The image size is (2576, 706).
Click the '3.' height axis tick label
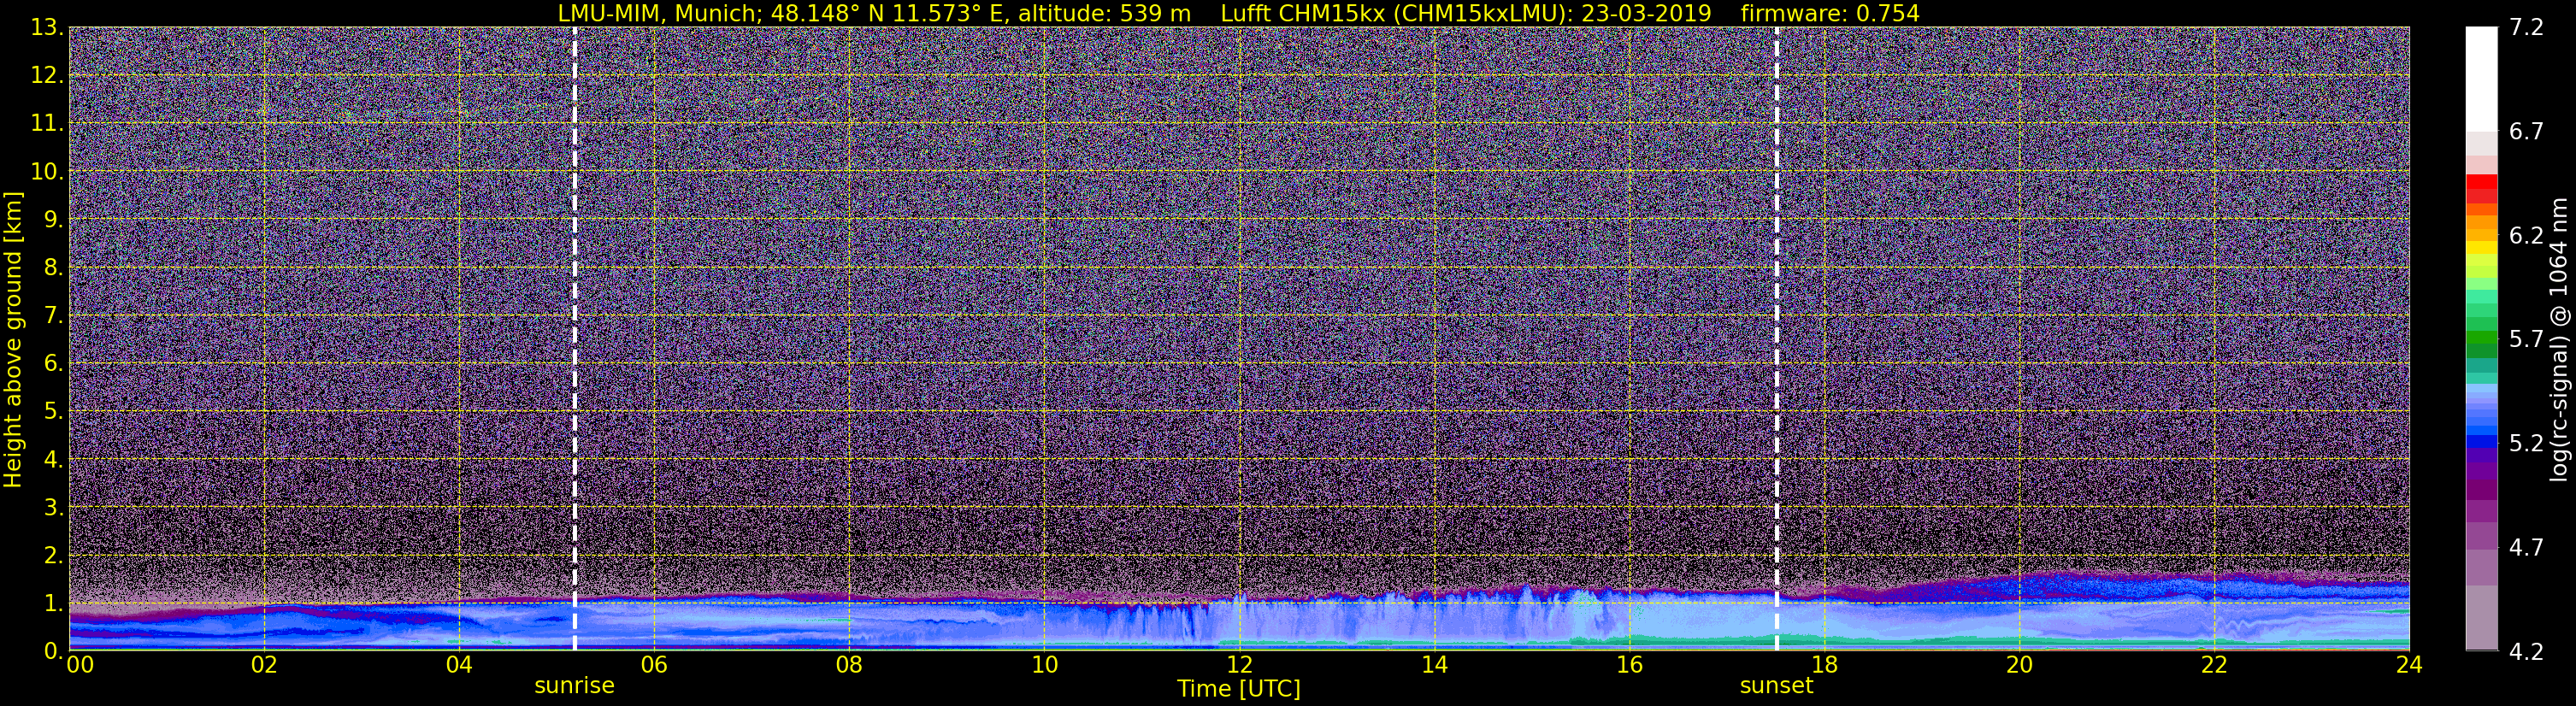pos(53,508)
